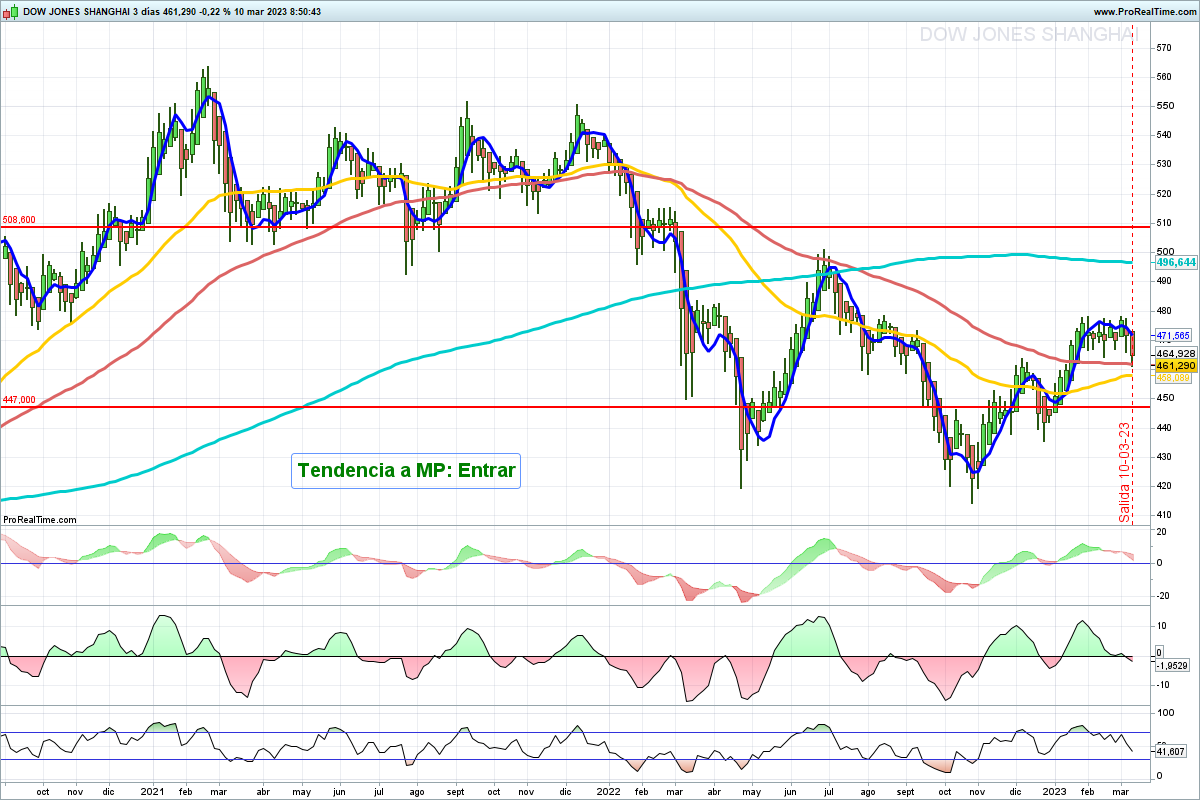
Task: Click the 100 level on oscillator axis
Action: [1165, 713]
